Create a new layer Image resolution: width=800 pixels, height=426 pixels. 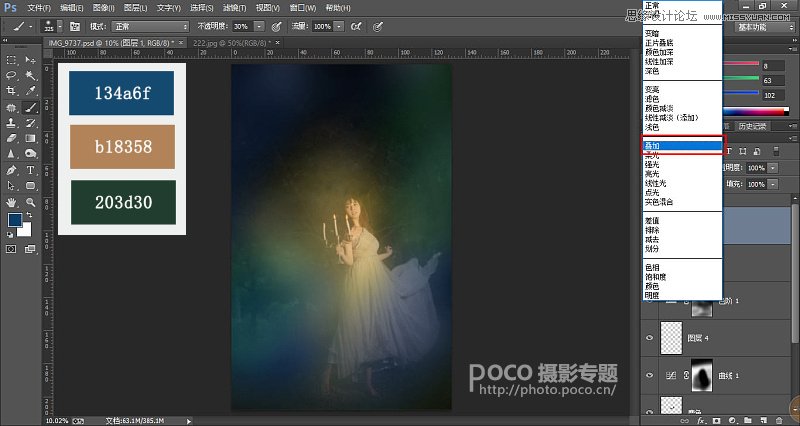point(763,420)
